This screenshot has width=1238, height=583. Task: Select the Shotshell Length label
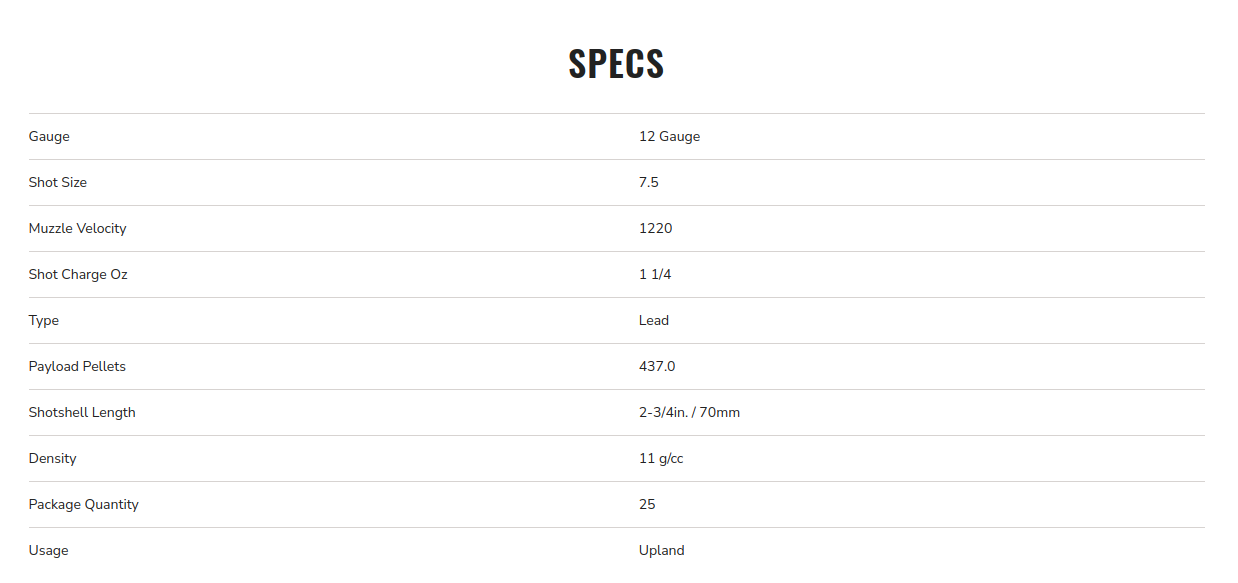coord(82,412)
